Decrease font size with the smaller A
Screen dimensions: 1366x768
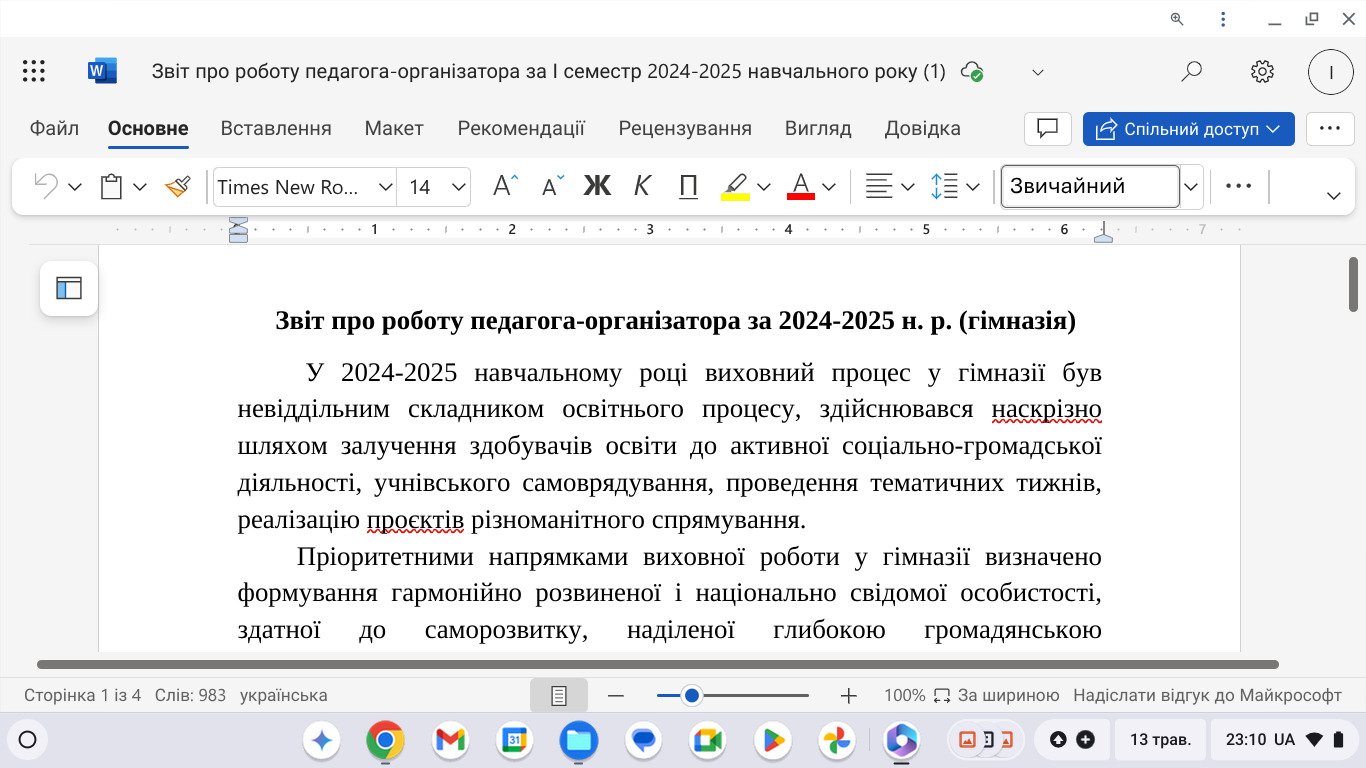(552, 186)
